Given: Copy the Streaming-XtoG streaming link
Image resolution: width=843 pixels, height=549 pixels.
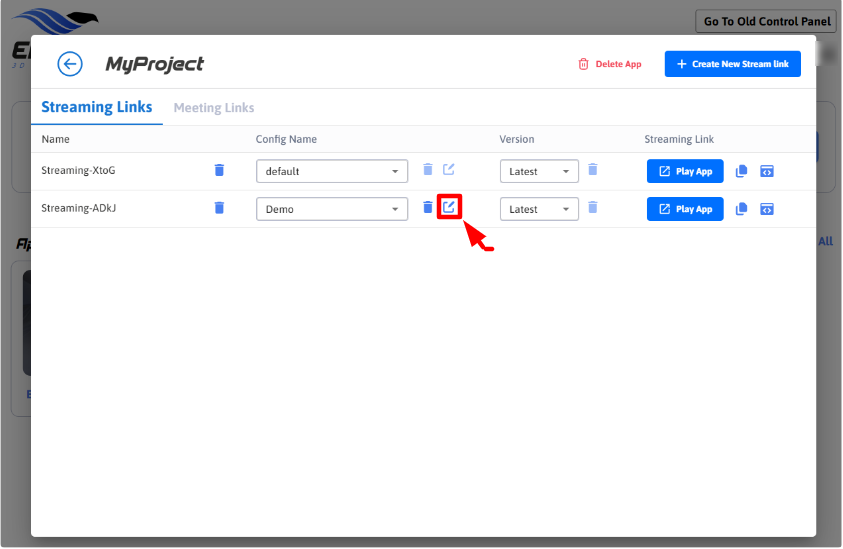Looking at the screenshot, I should pos(741,171).
